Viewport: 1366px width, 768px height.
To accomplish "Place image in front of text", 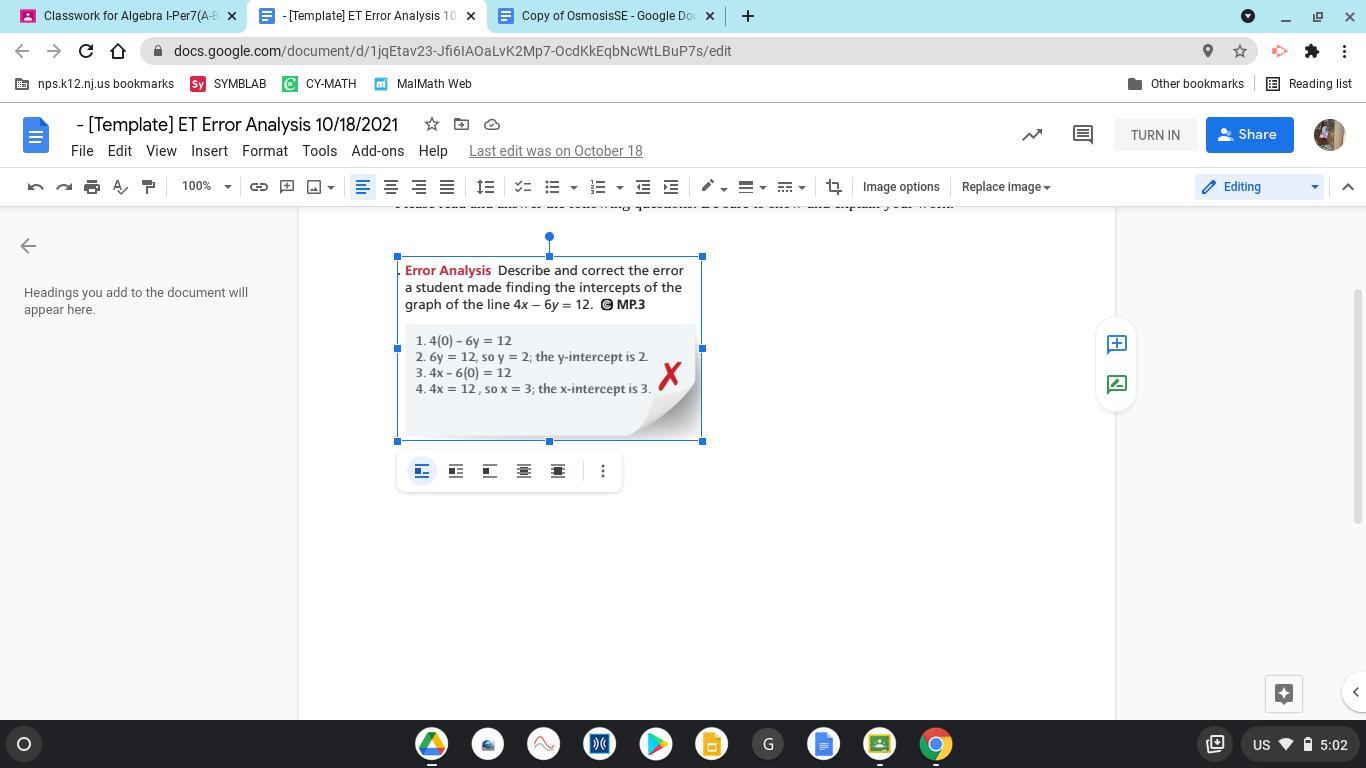I will 558,471.
